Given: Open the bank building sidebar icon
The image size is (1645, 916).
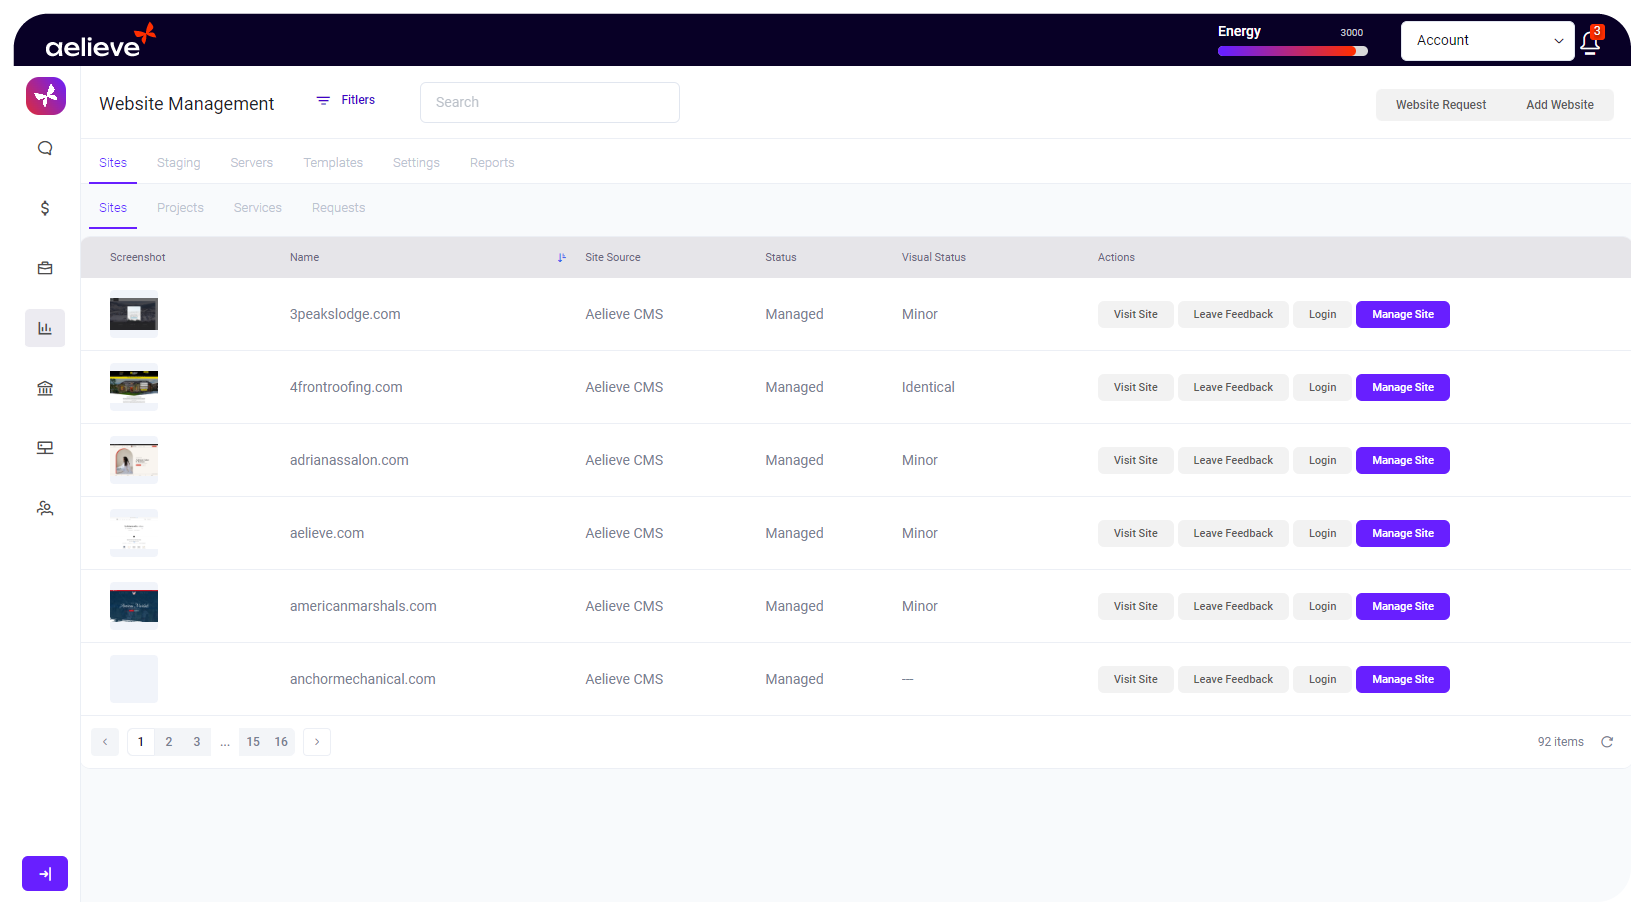Looking at the screenshot, I should coord(45,388).
